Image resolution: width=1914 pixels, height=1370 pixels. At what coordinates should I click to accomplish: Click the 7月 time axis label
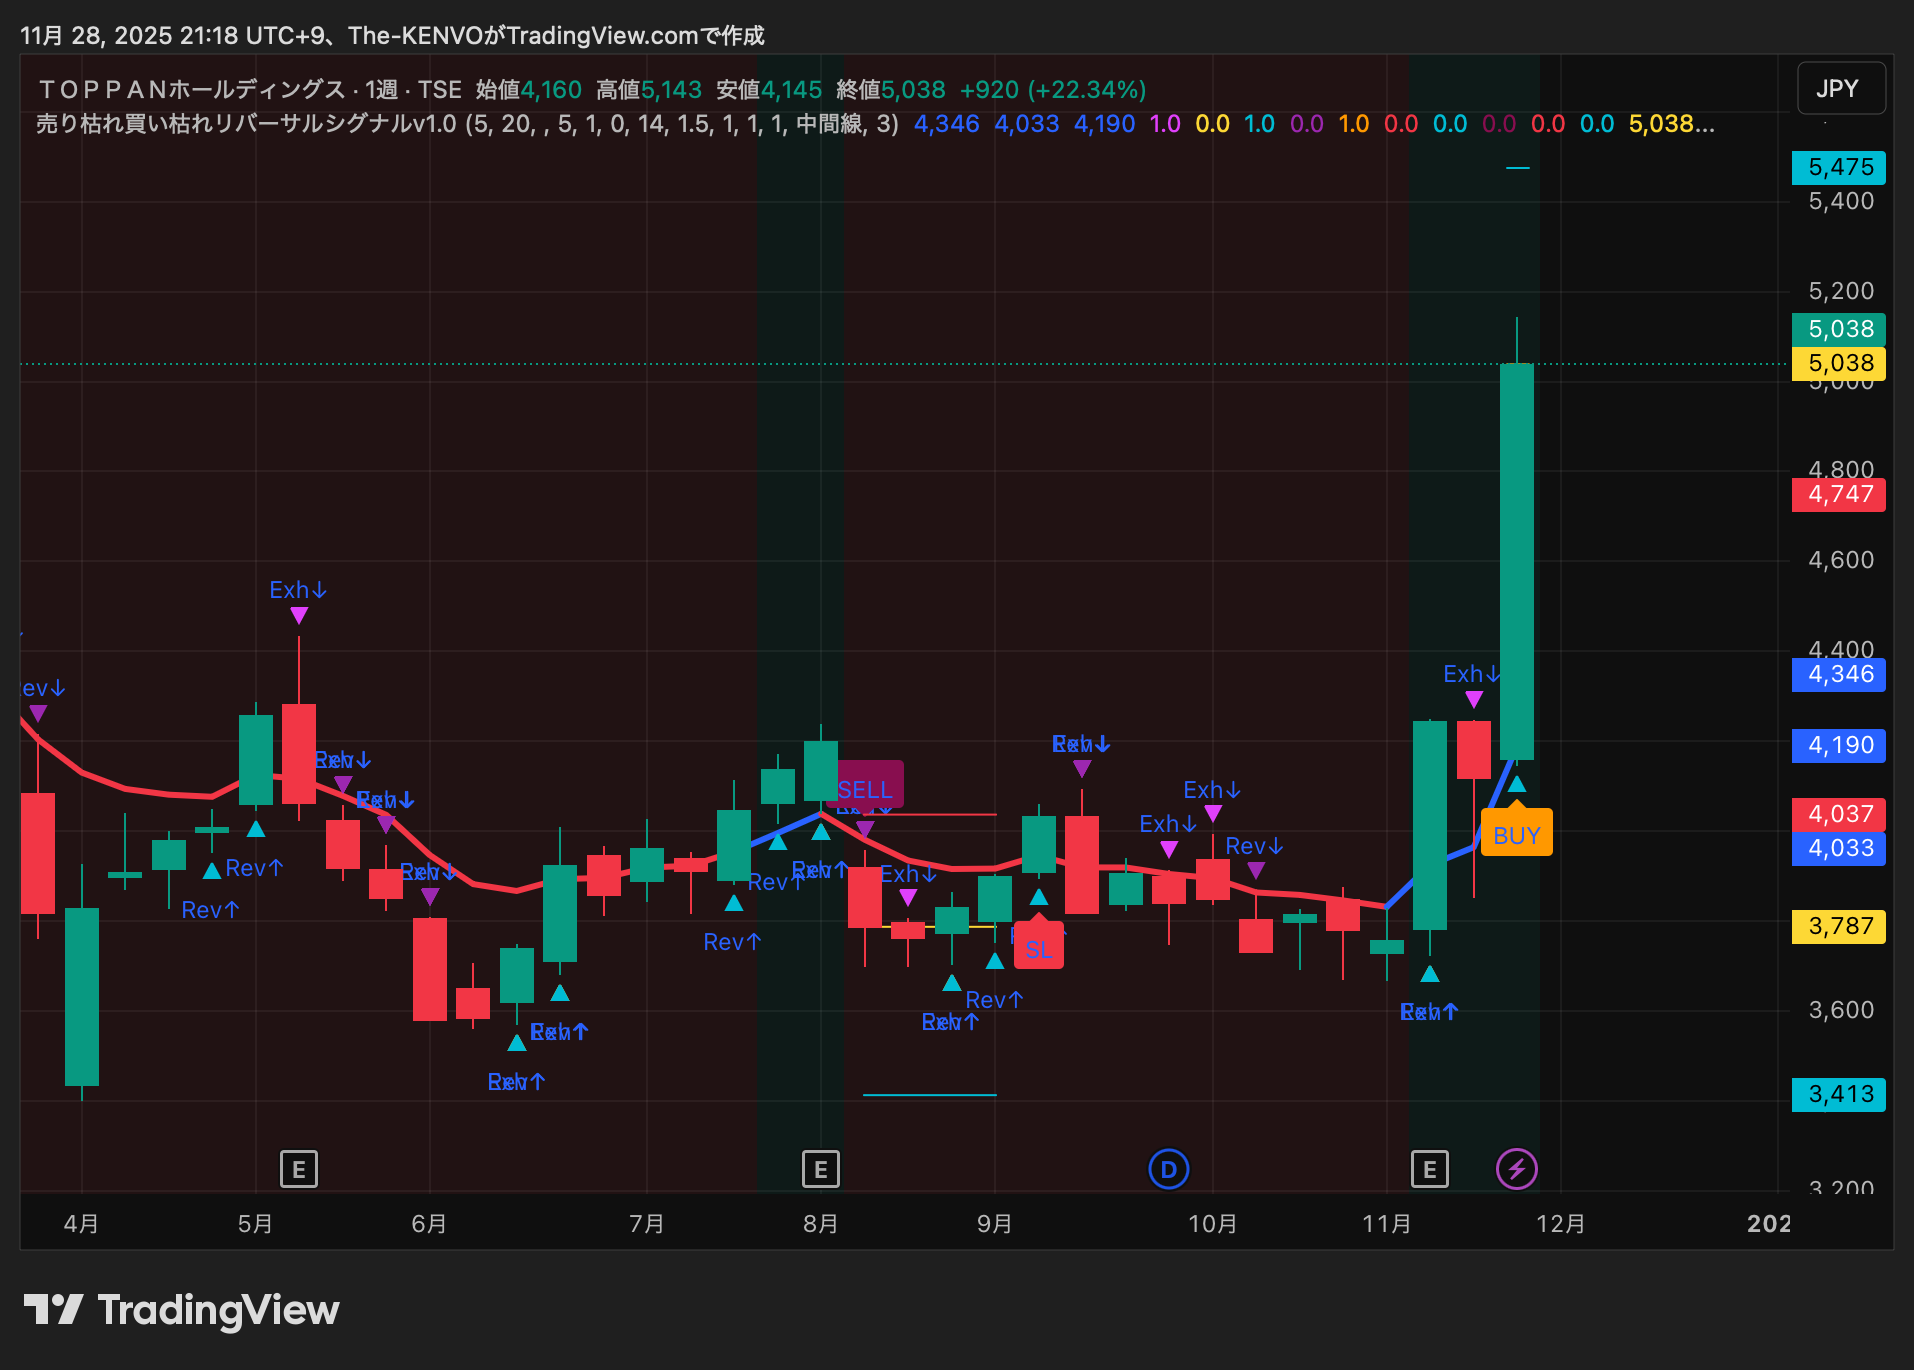click(647, 1224)
